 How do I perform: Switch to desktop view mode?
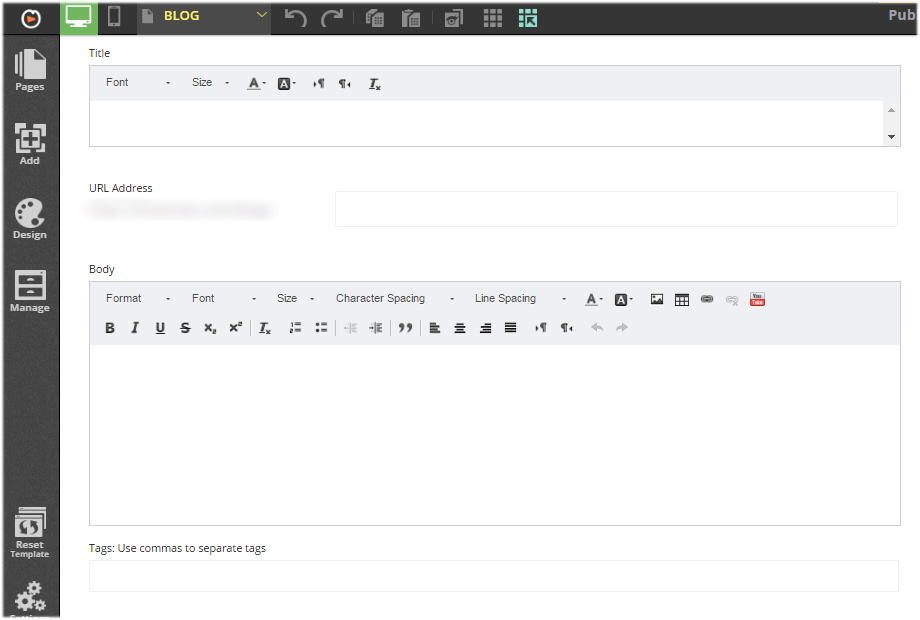click(79, 18)
